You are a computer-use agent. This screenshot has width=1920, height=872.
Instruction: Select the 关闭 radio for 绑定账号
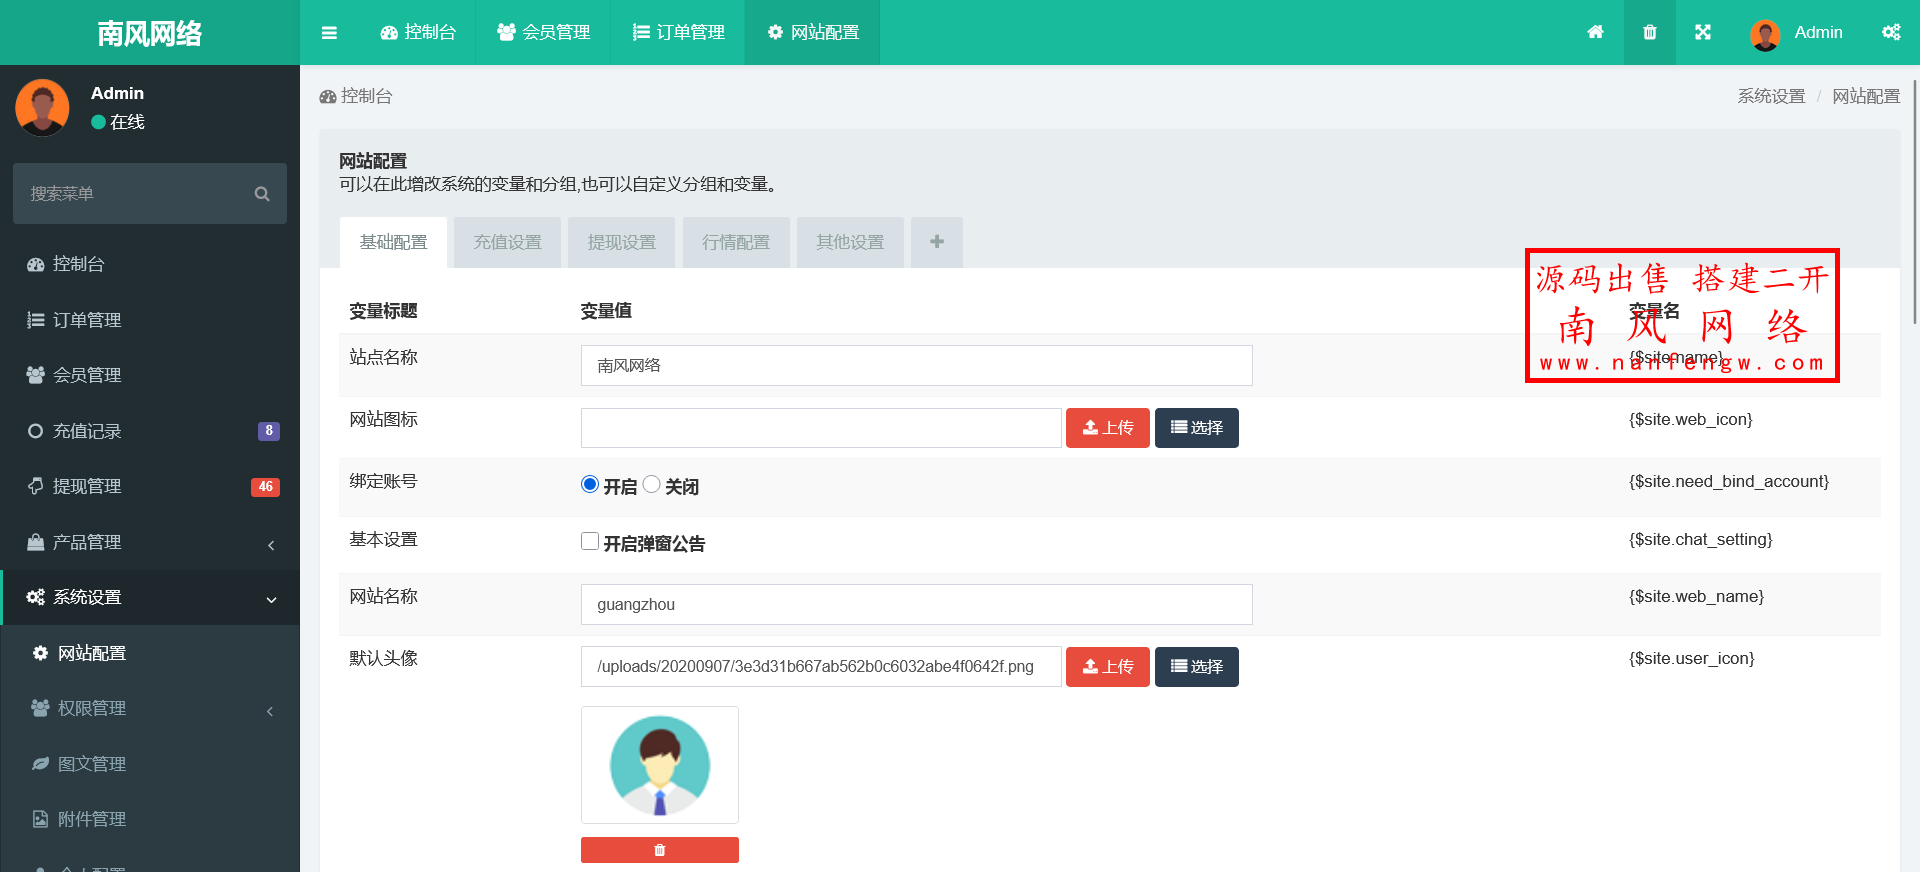click(x=652, y=485)
